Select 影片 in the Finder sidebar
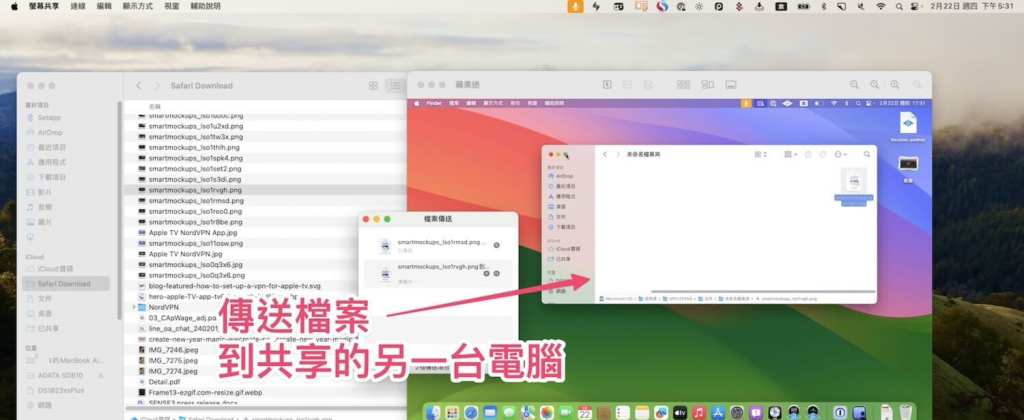Viewport: 1024px width, 420px height. tap(44, 192)
